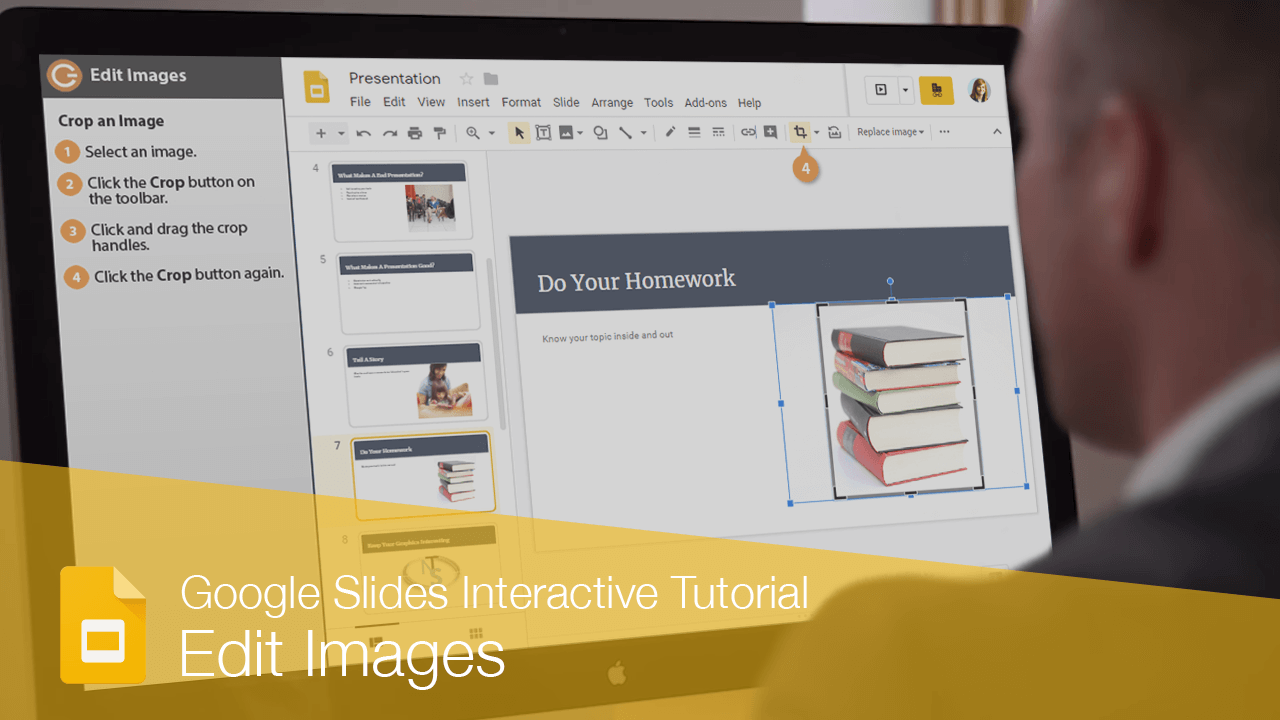Image resolution: width=1280 pixels, height=720 pixels.
Task: Open the Present options dropdown arrow
Action: click(906, 90)
